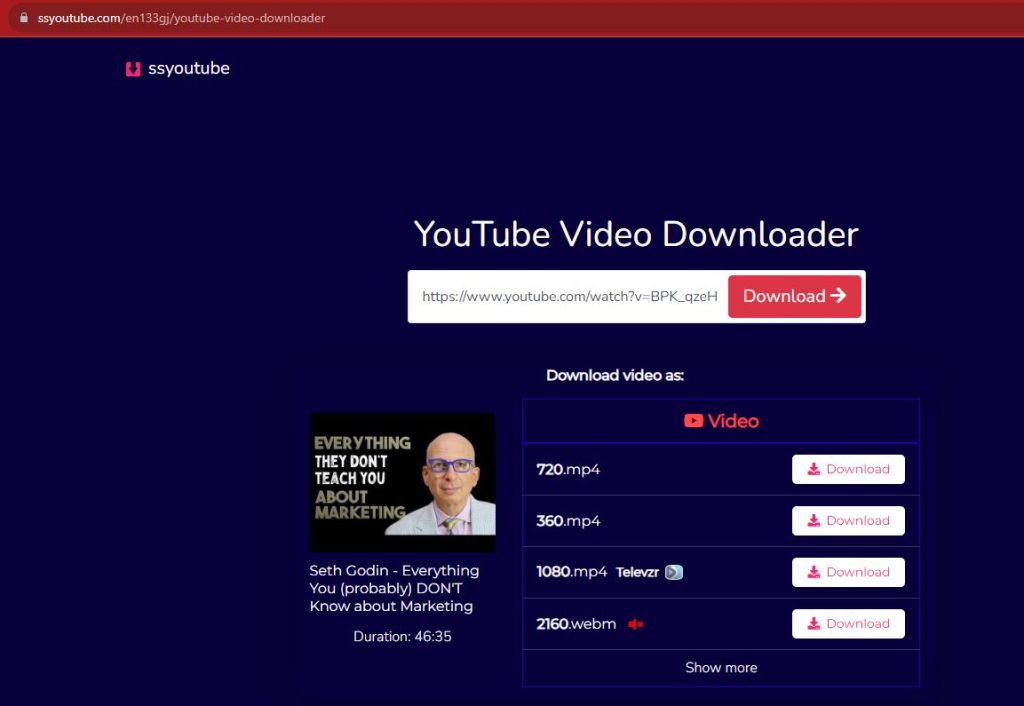Click the padlock icon in the address bar
The width and height of the screenshot is (1024, 706).
coord(23,18)
